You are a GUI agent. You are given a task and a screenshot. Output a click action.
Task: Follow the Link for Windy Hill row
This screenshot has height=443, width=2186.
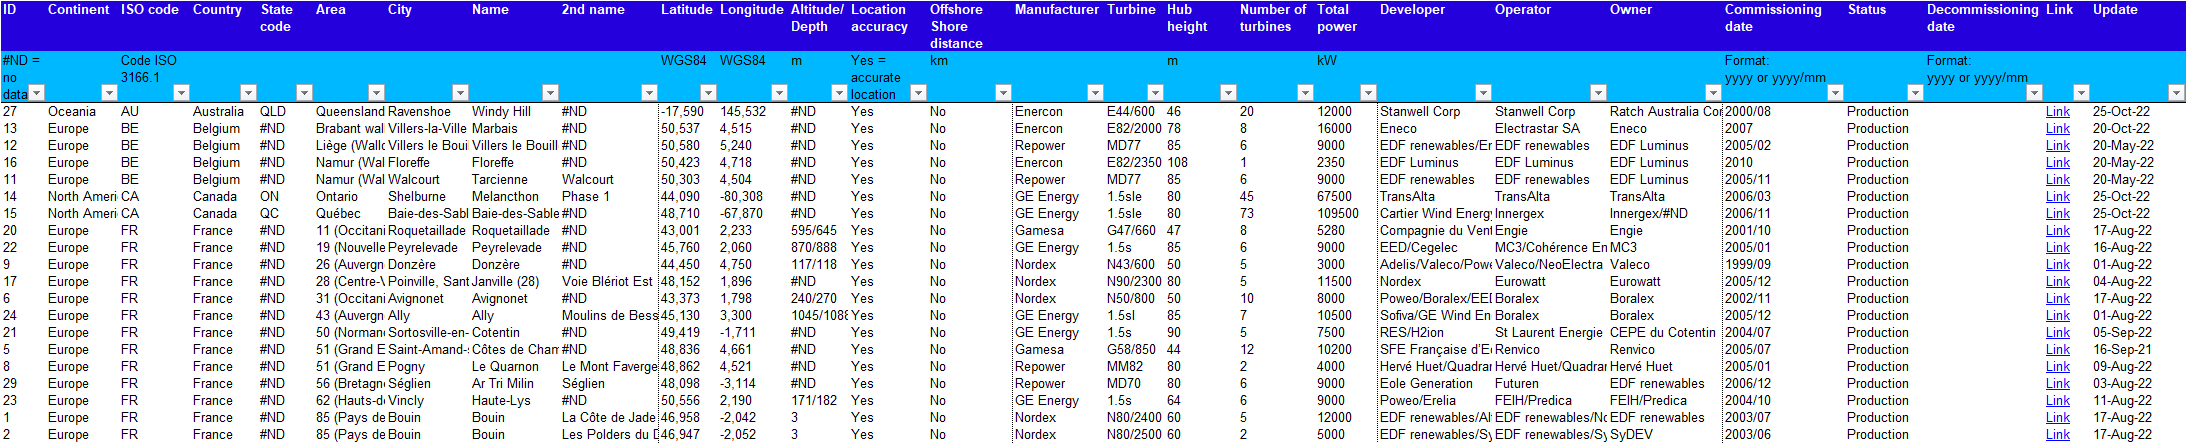(2057, 112)
